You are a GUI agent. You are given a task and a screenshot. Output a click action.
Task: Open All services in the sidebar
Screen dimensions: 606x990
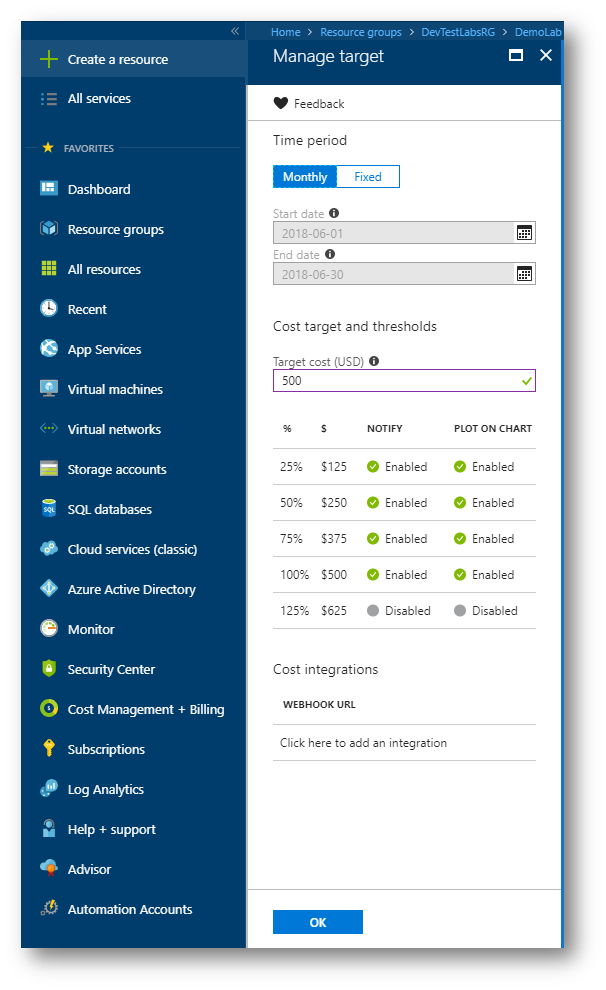[99, 99]
